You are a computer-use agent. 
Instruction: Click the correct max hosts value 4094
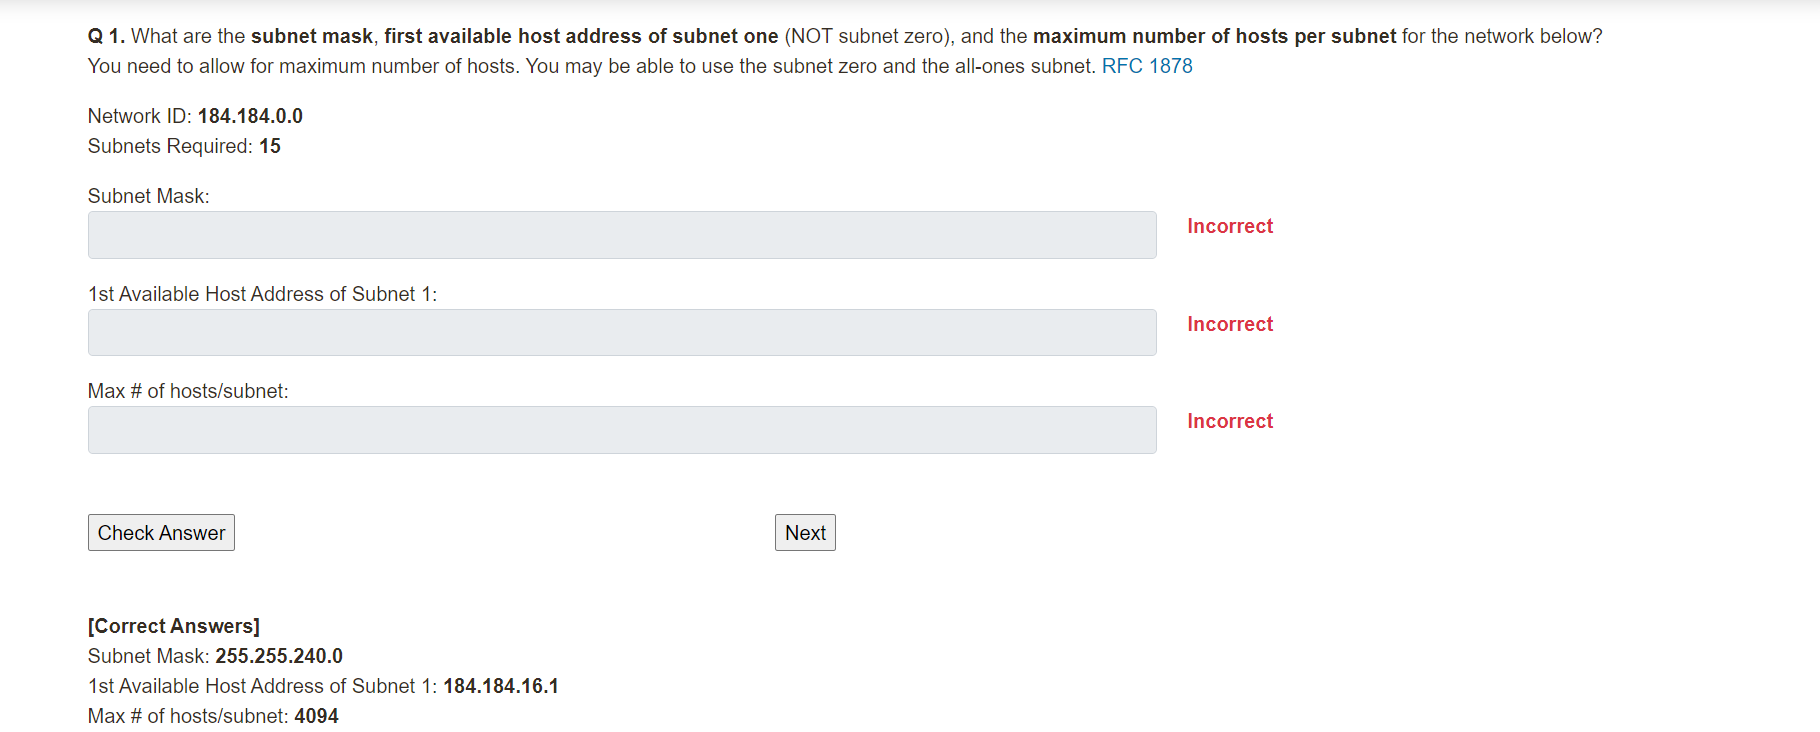coord(316,716)
